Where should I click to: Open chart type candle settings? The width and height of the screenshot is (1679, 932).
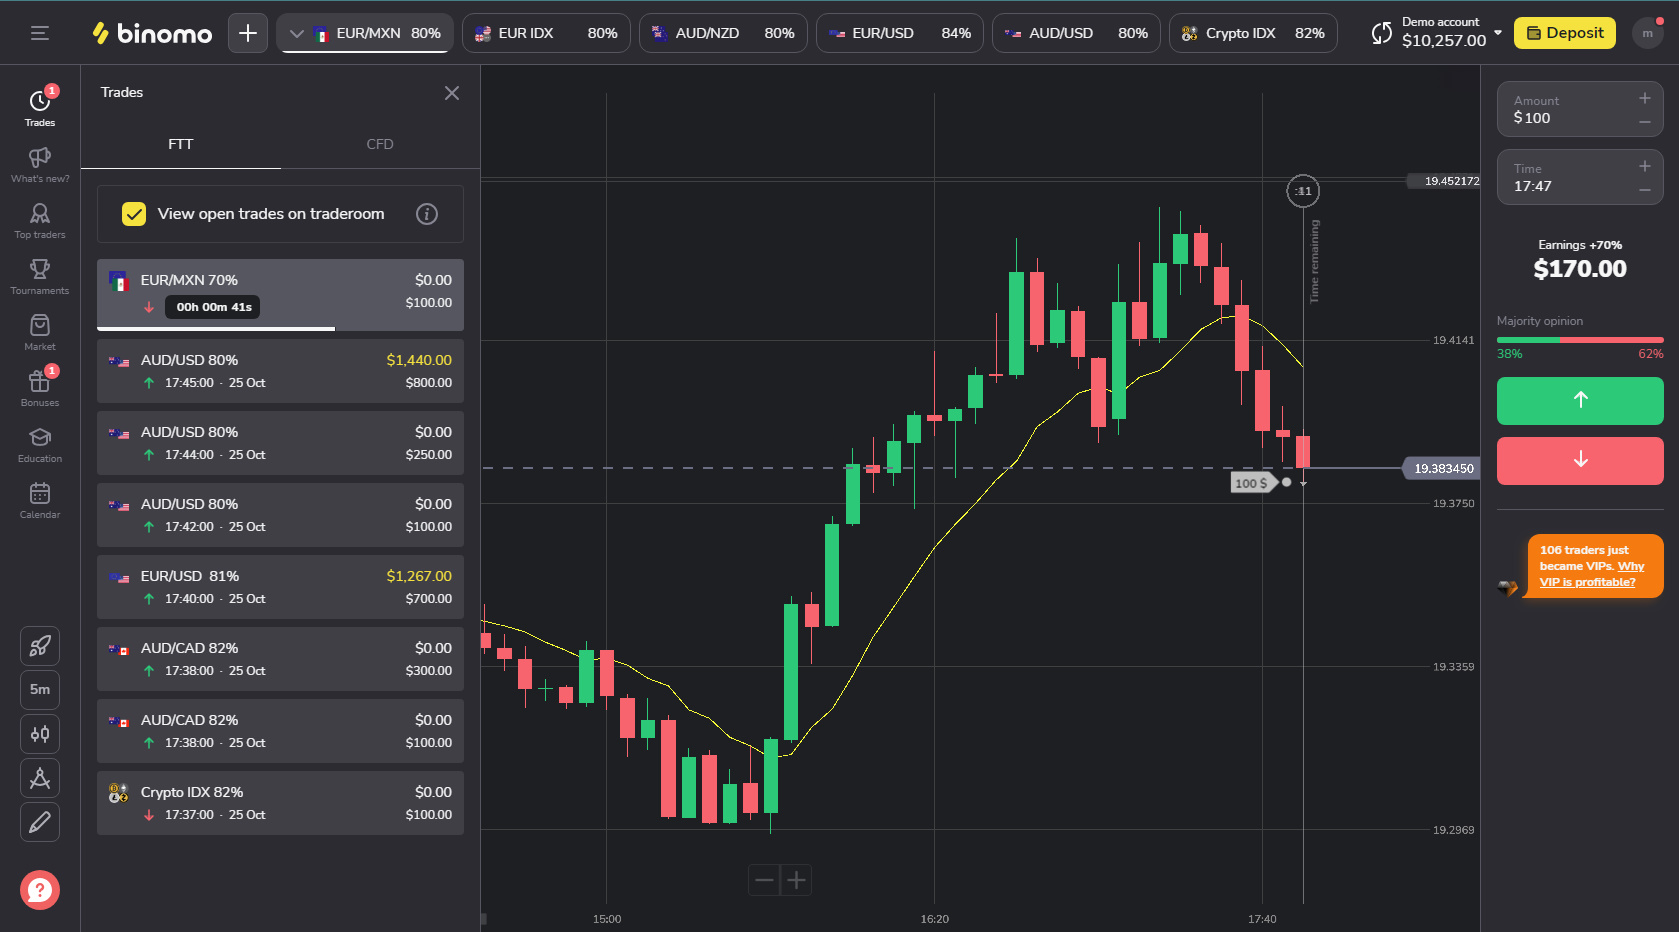(x=40, y=734)
